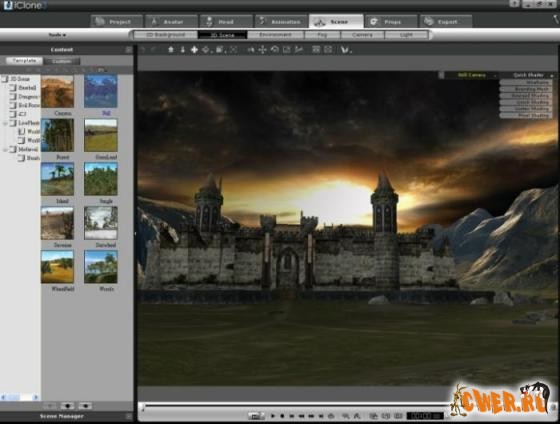Select the Custom tab in Content
This screenshot has height=424, width=560.
coord(61,61)
